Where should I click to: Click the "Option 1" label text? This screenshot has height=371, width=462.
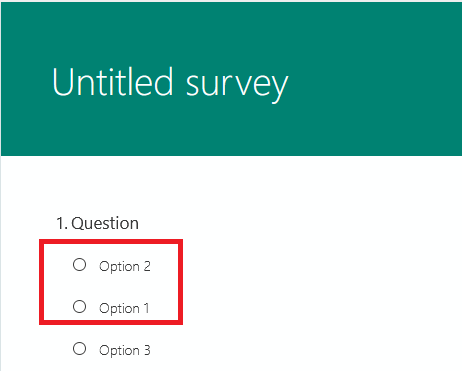(124, 309)
